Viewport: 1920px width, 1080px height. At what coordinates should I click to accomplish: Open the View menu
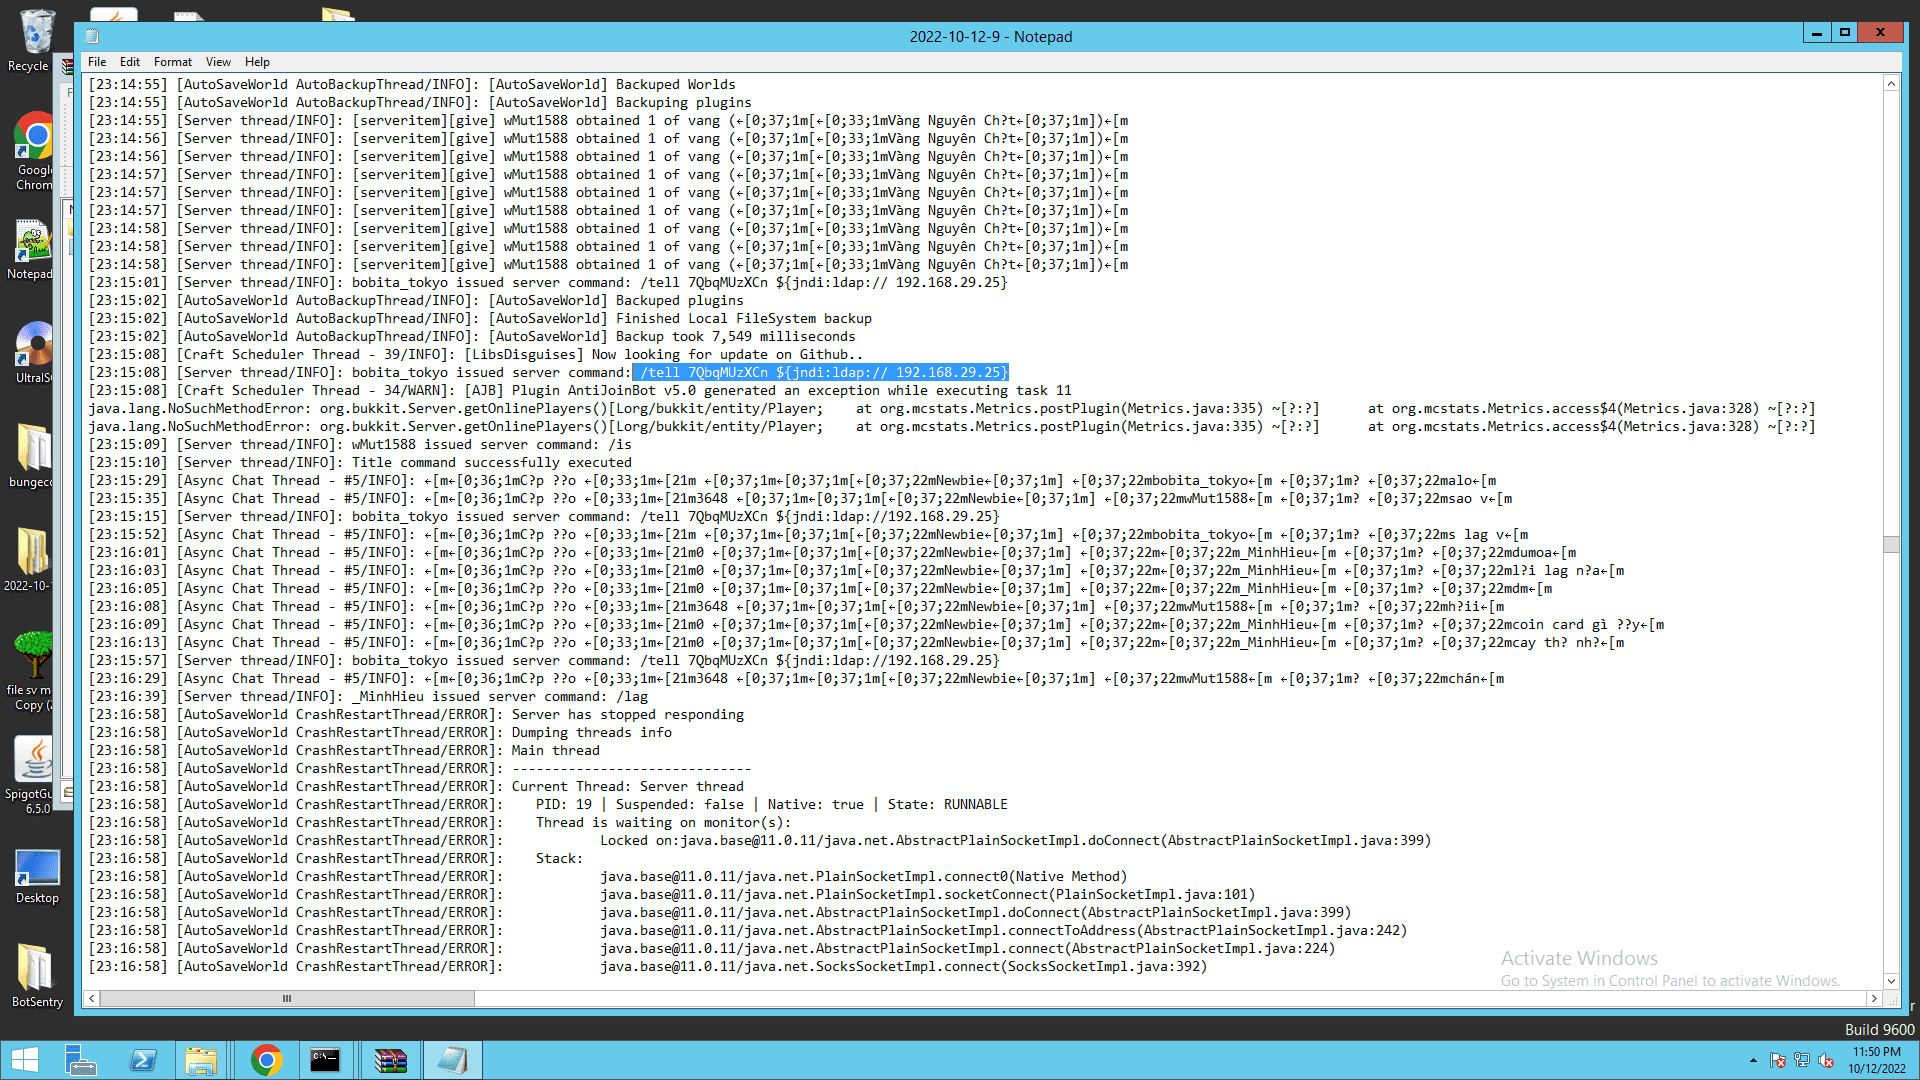218,62
